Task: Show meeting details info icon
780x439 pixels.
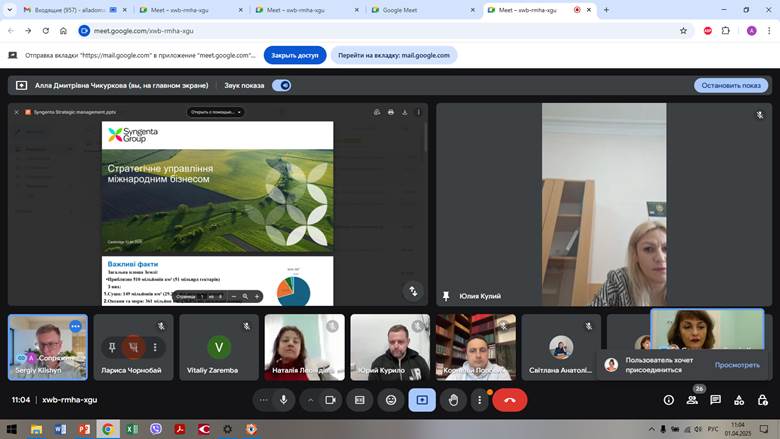Action: (669, 400)
